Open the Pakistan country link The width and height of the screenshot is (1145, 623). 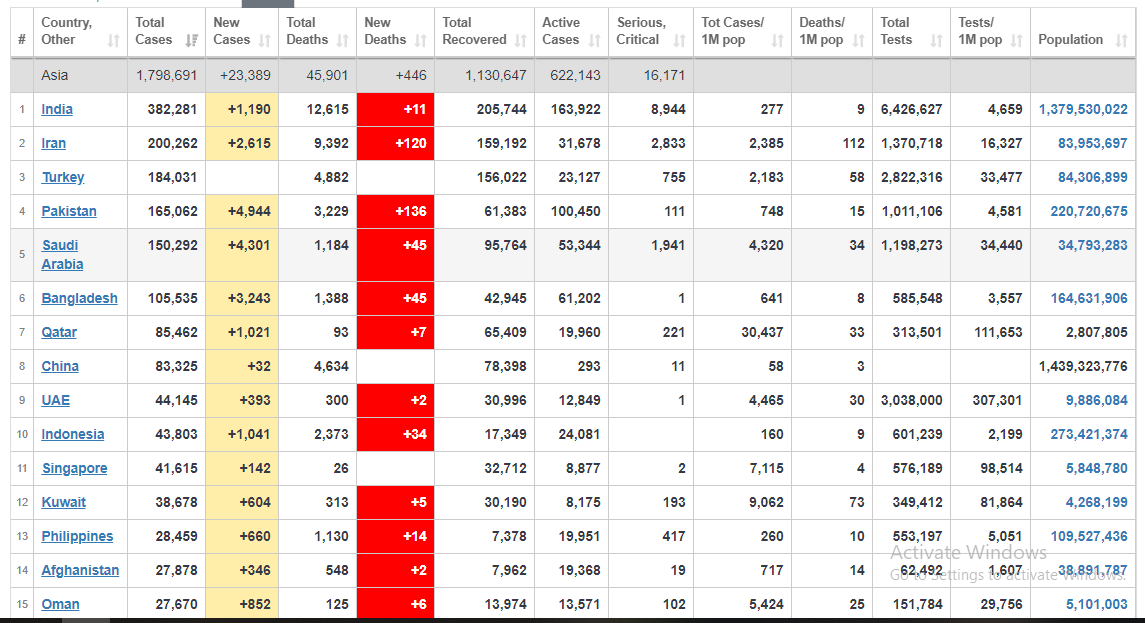69,211
